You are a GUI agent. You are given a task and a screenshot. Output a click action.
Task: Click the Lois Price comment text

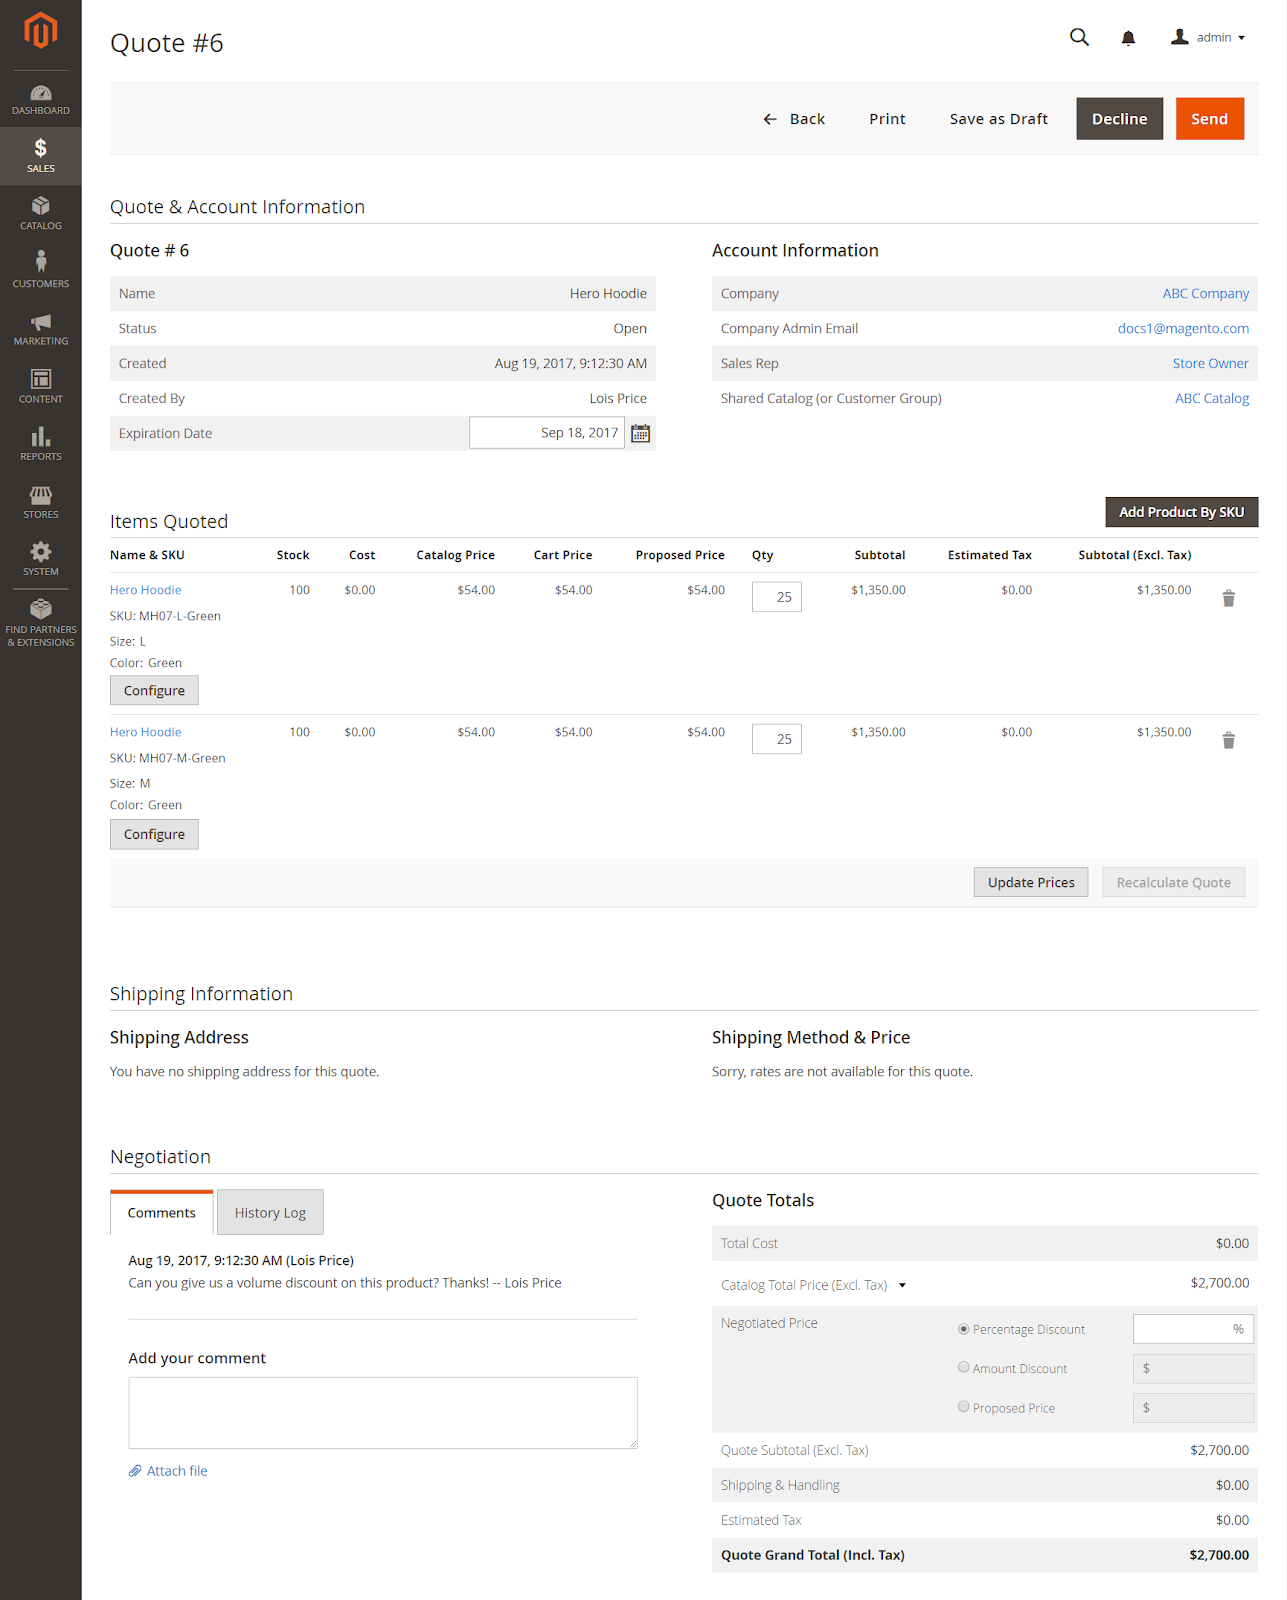coord(345,1283)
